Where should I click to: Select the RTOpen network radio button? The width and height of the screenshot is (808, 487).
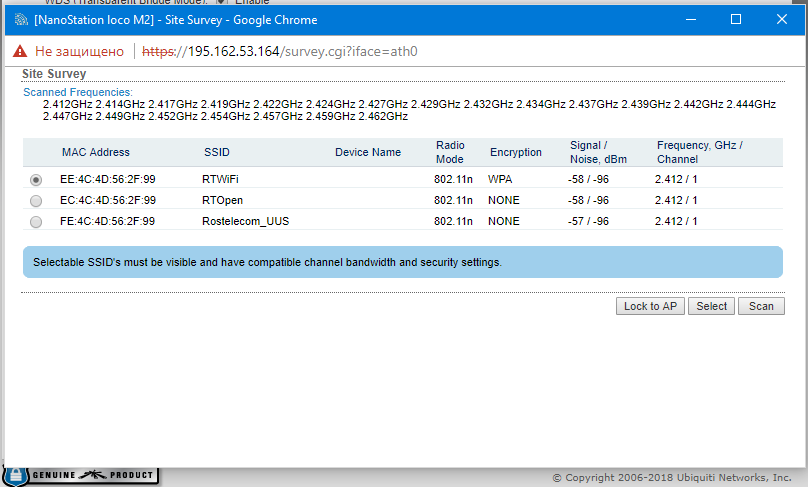(x=36, y=200)
